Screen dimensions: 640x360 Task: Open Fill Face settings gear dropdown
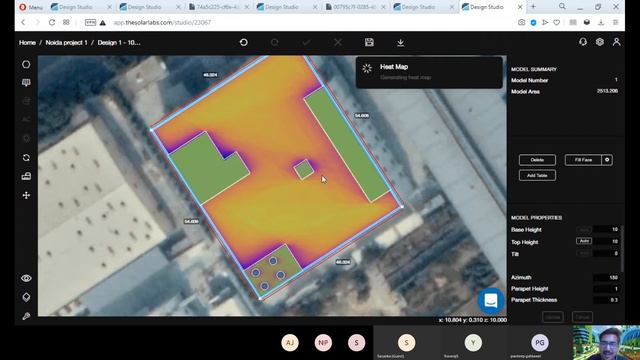click(607, 160)
